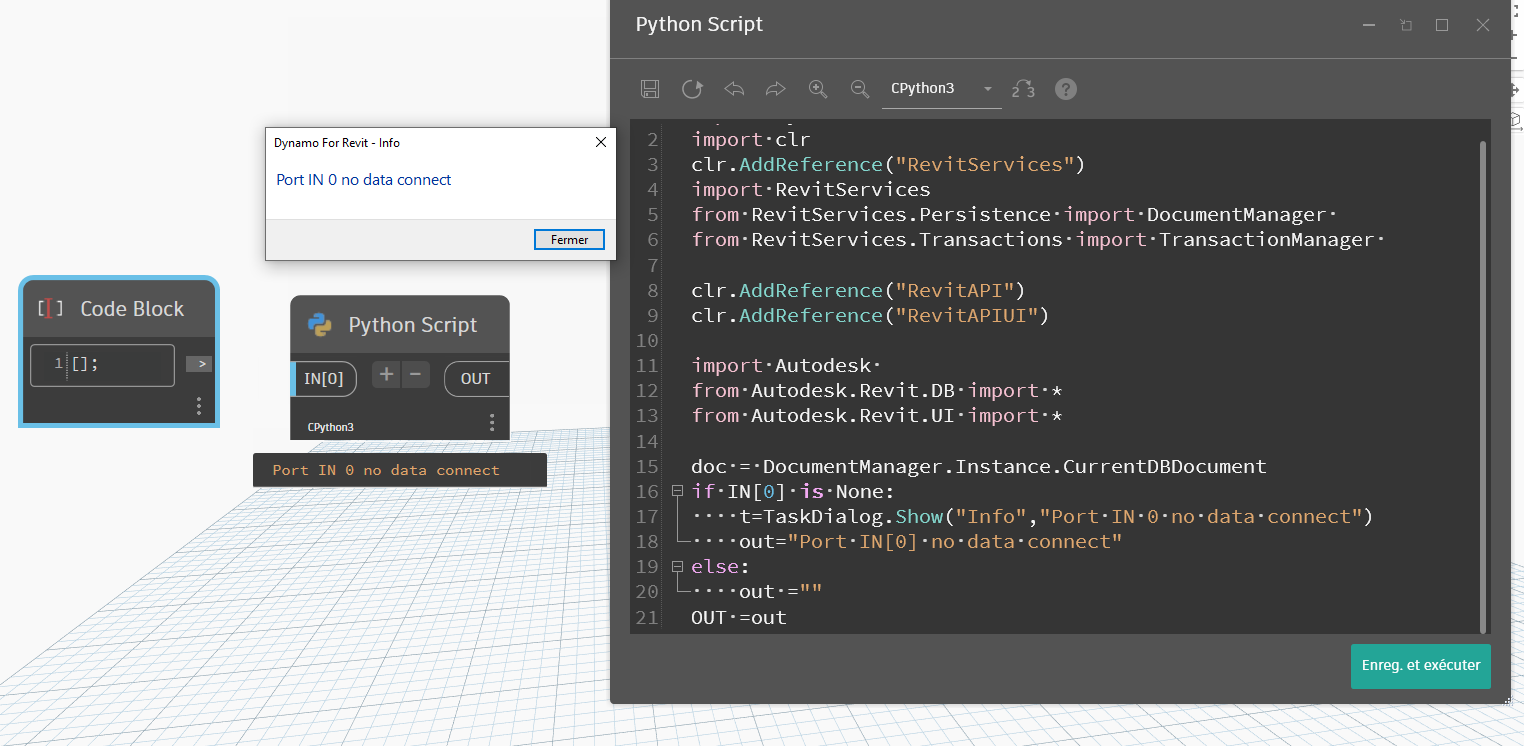Click the Code Block node title

[132, 309]
